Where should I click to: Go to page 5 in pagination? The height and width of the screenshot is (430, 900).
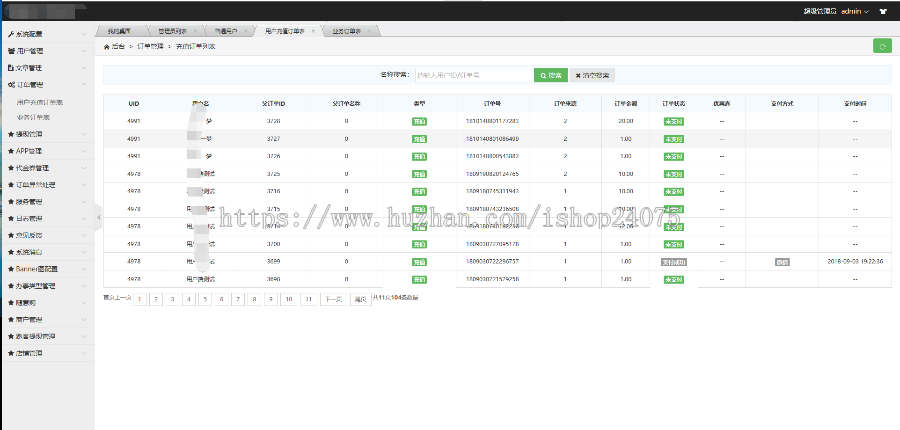(205, 299)
